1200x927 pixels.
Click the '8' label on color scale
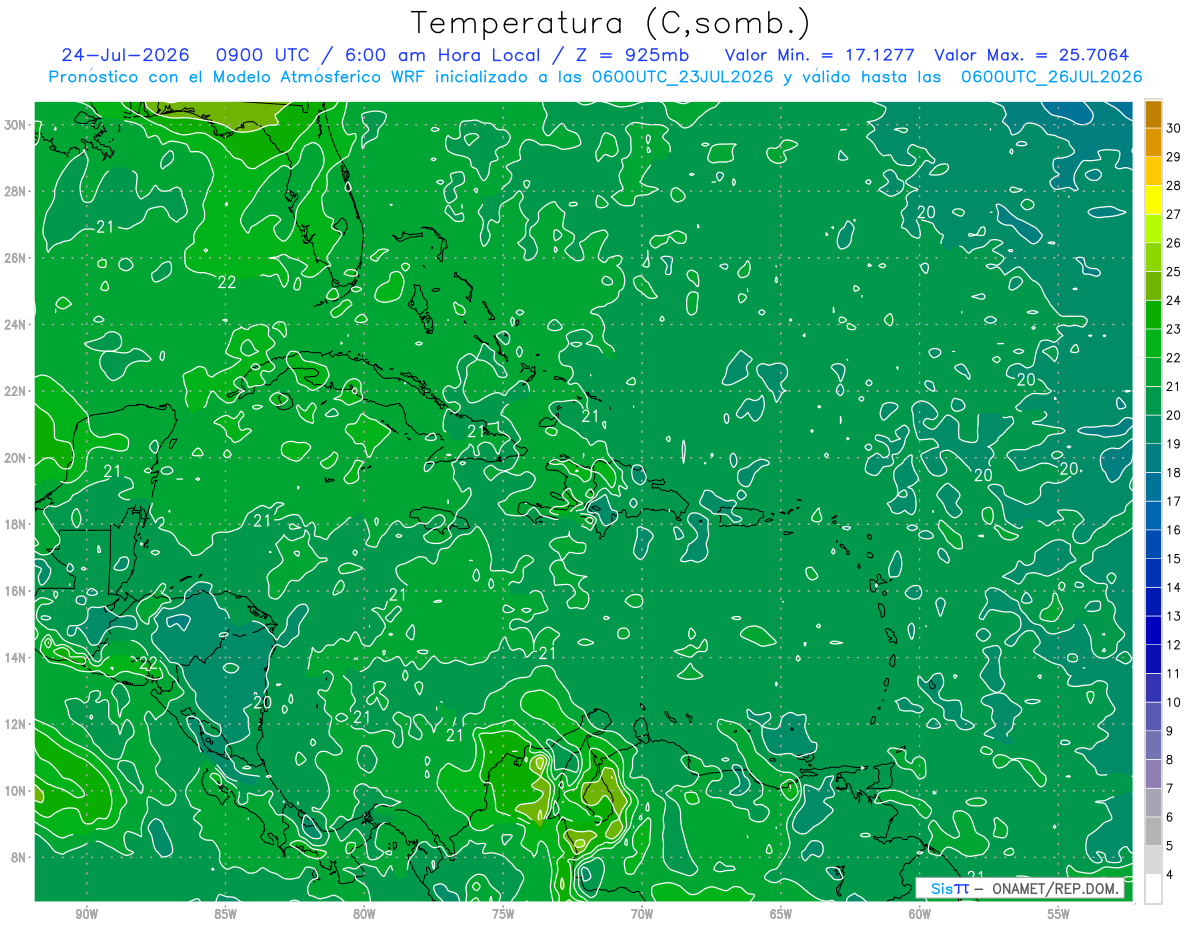point(1171,760)
